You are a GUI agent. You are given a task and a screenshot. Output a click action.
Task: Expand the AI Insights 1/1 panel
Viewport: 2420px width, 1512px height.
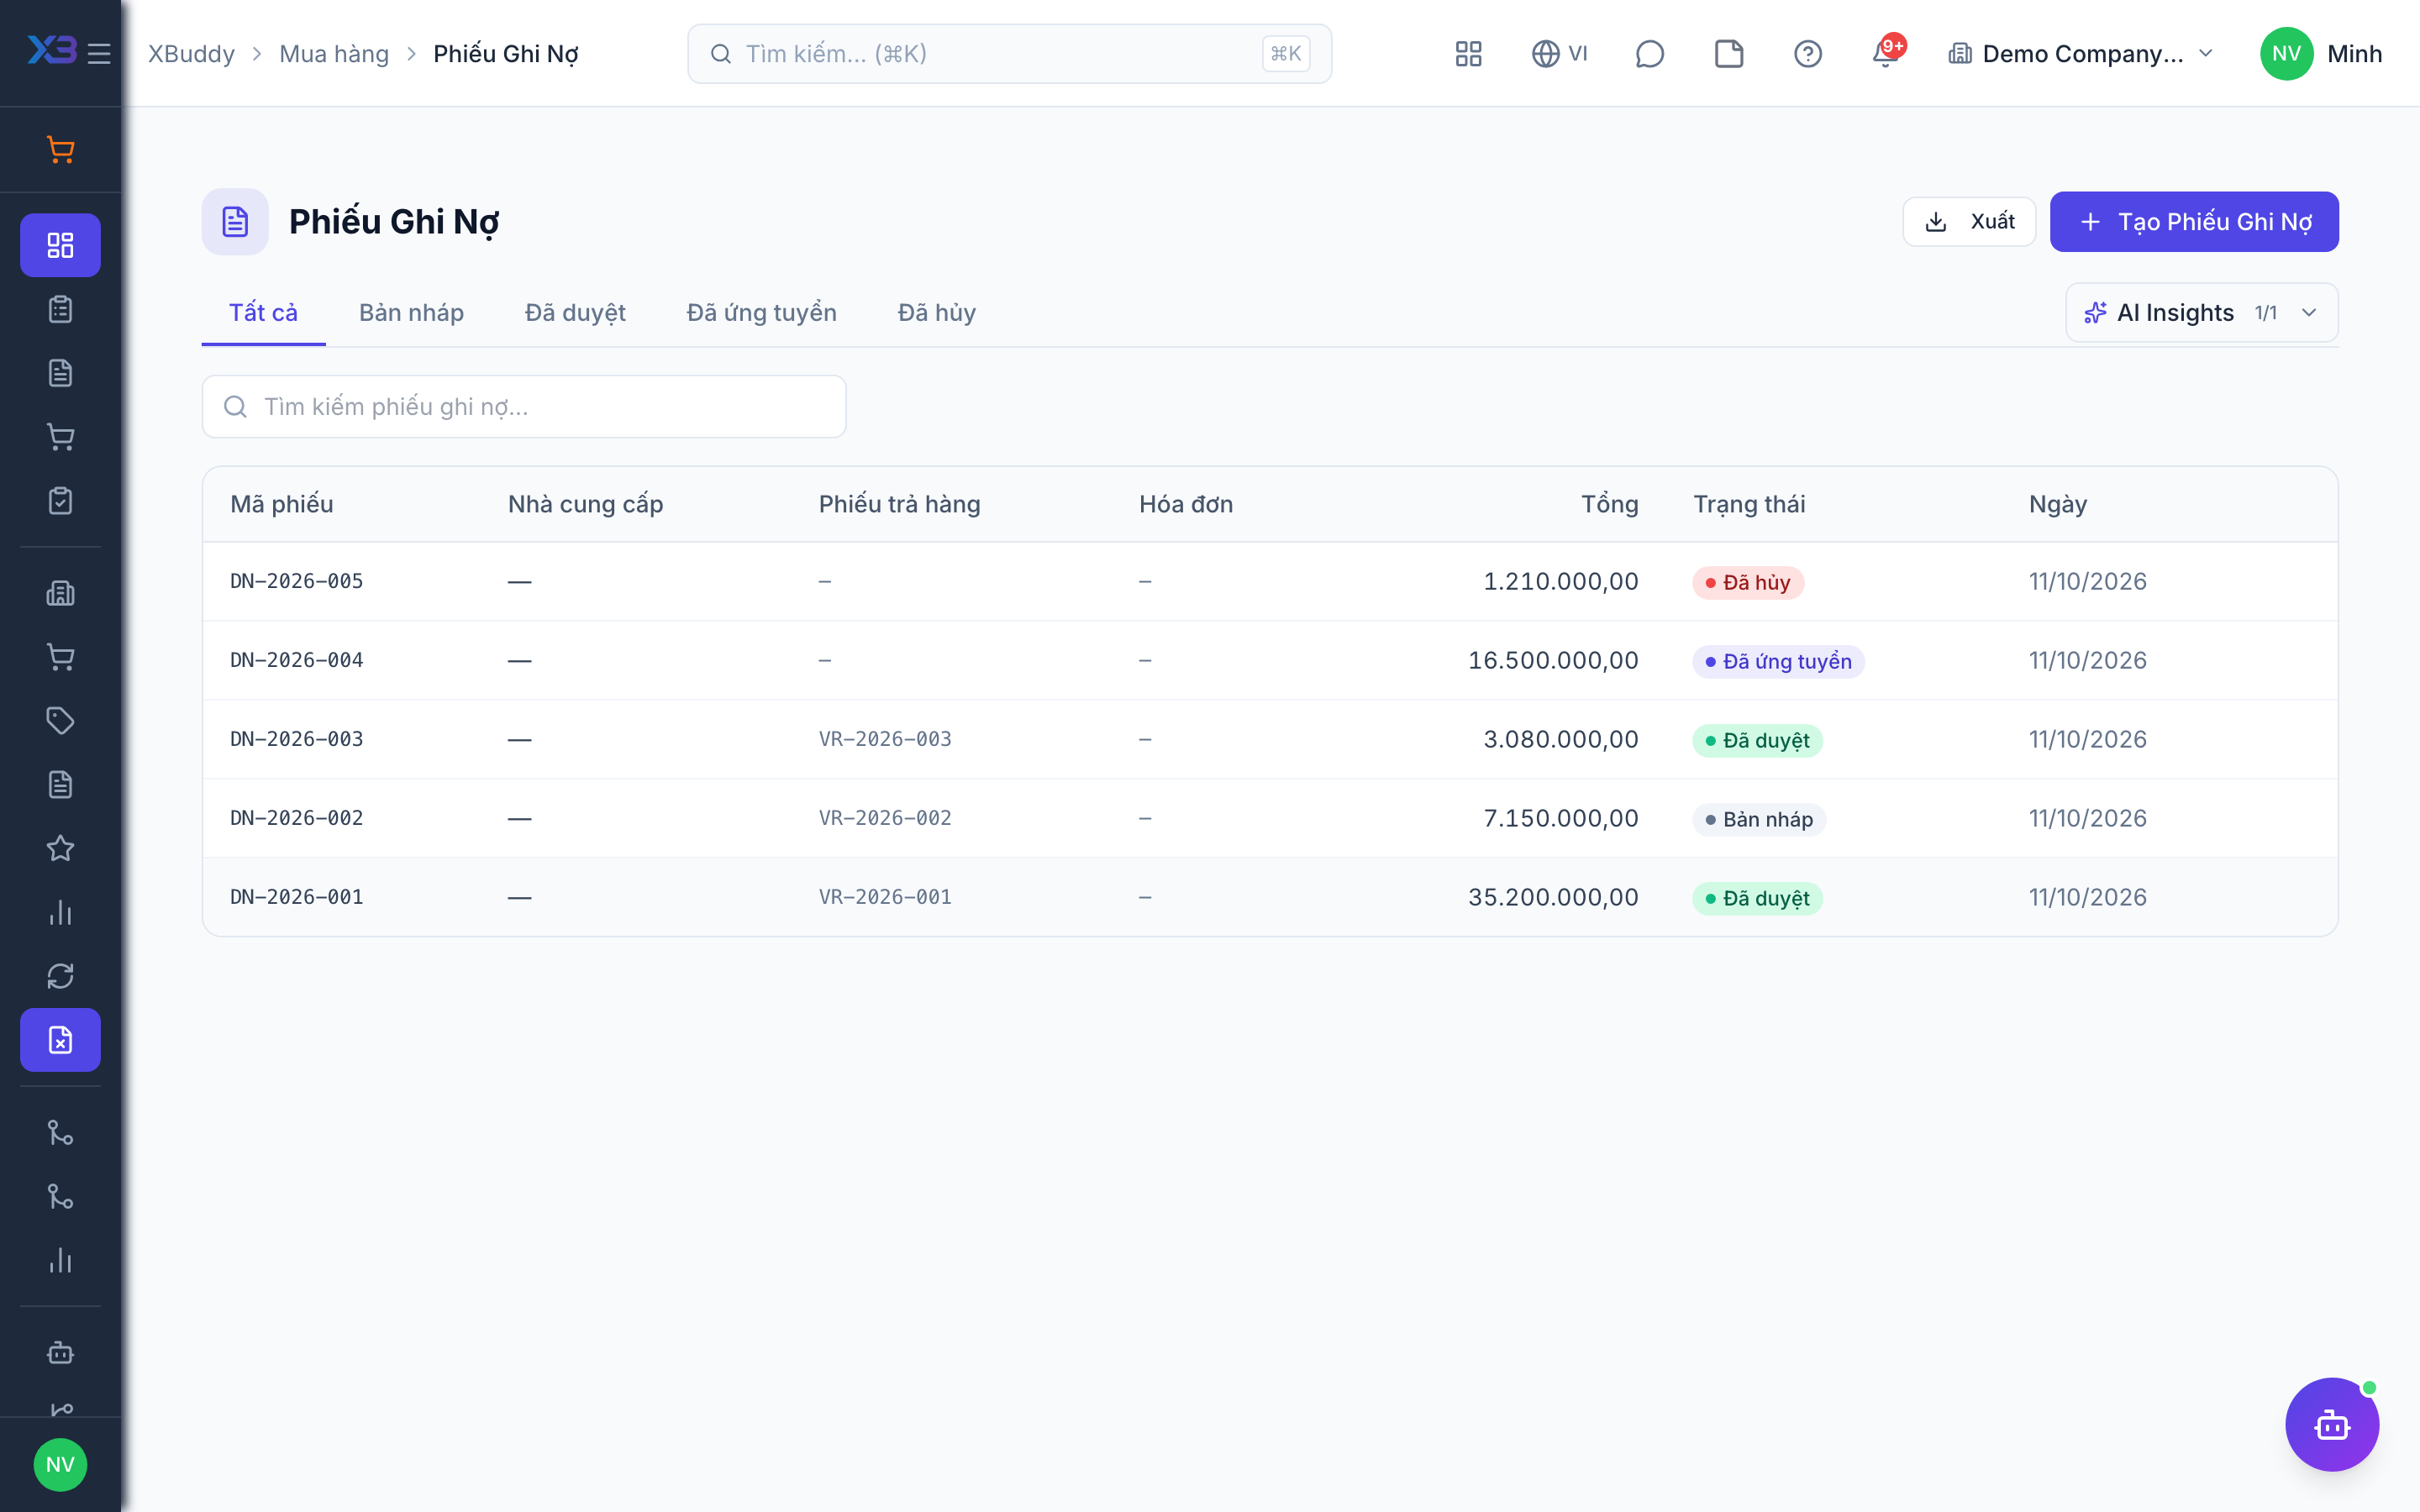(2201, 313)
